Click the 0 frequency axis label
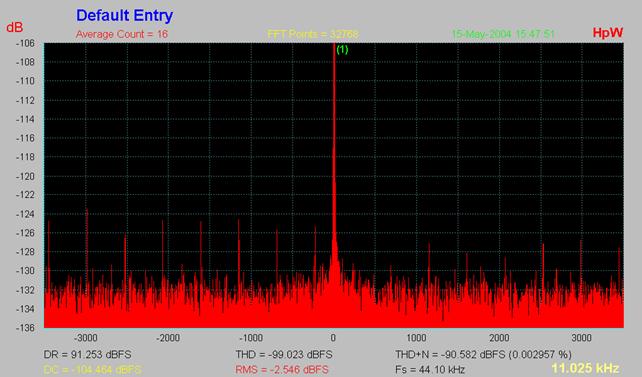 333,338
